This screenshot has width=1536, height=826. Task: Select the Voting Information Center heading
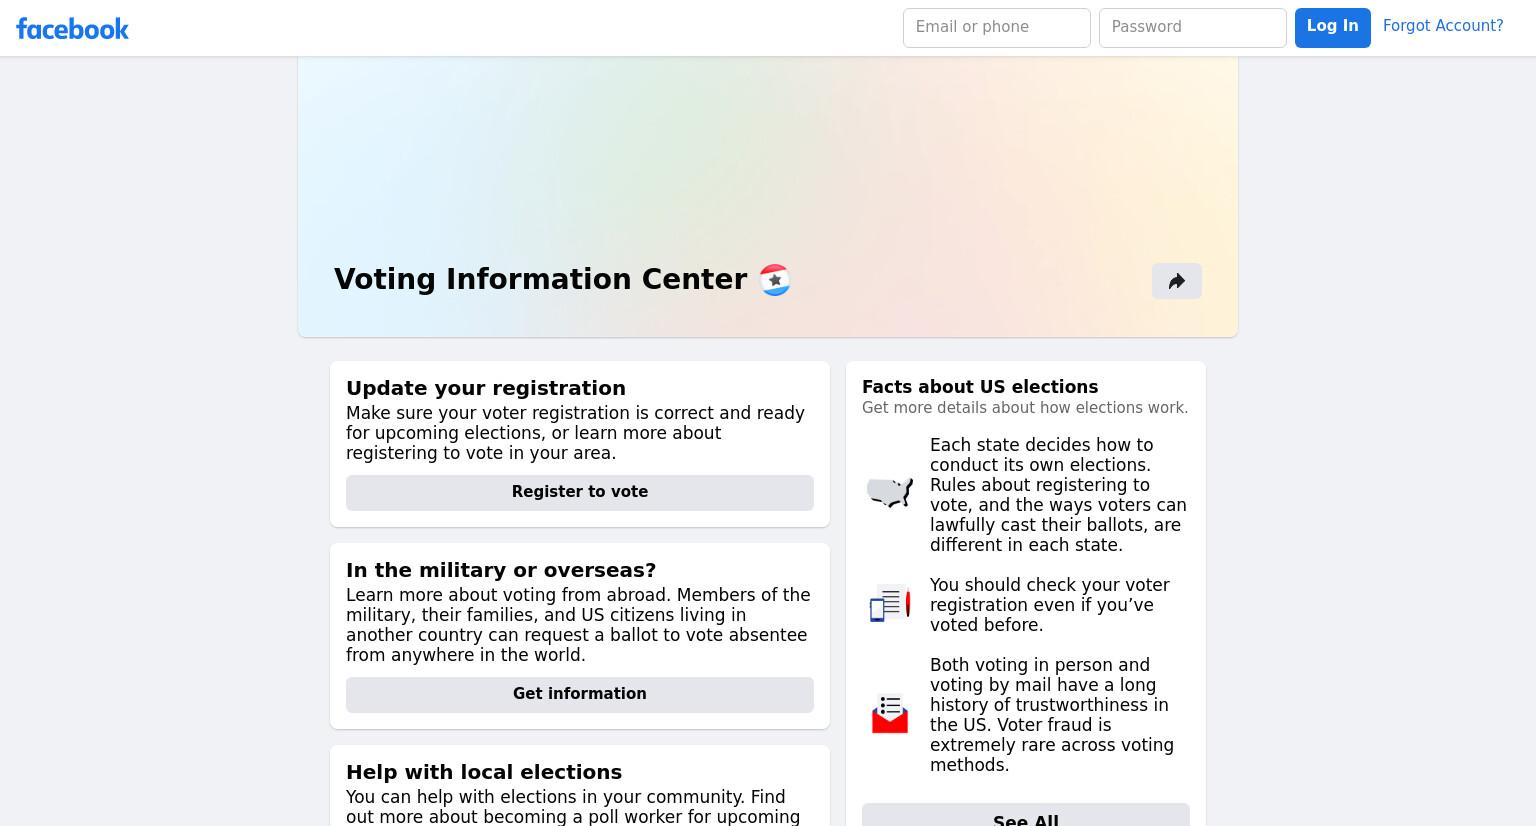540,279
